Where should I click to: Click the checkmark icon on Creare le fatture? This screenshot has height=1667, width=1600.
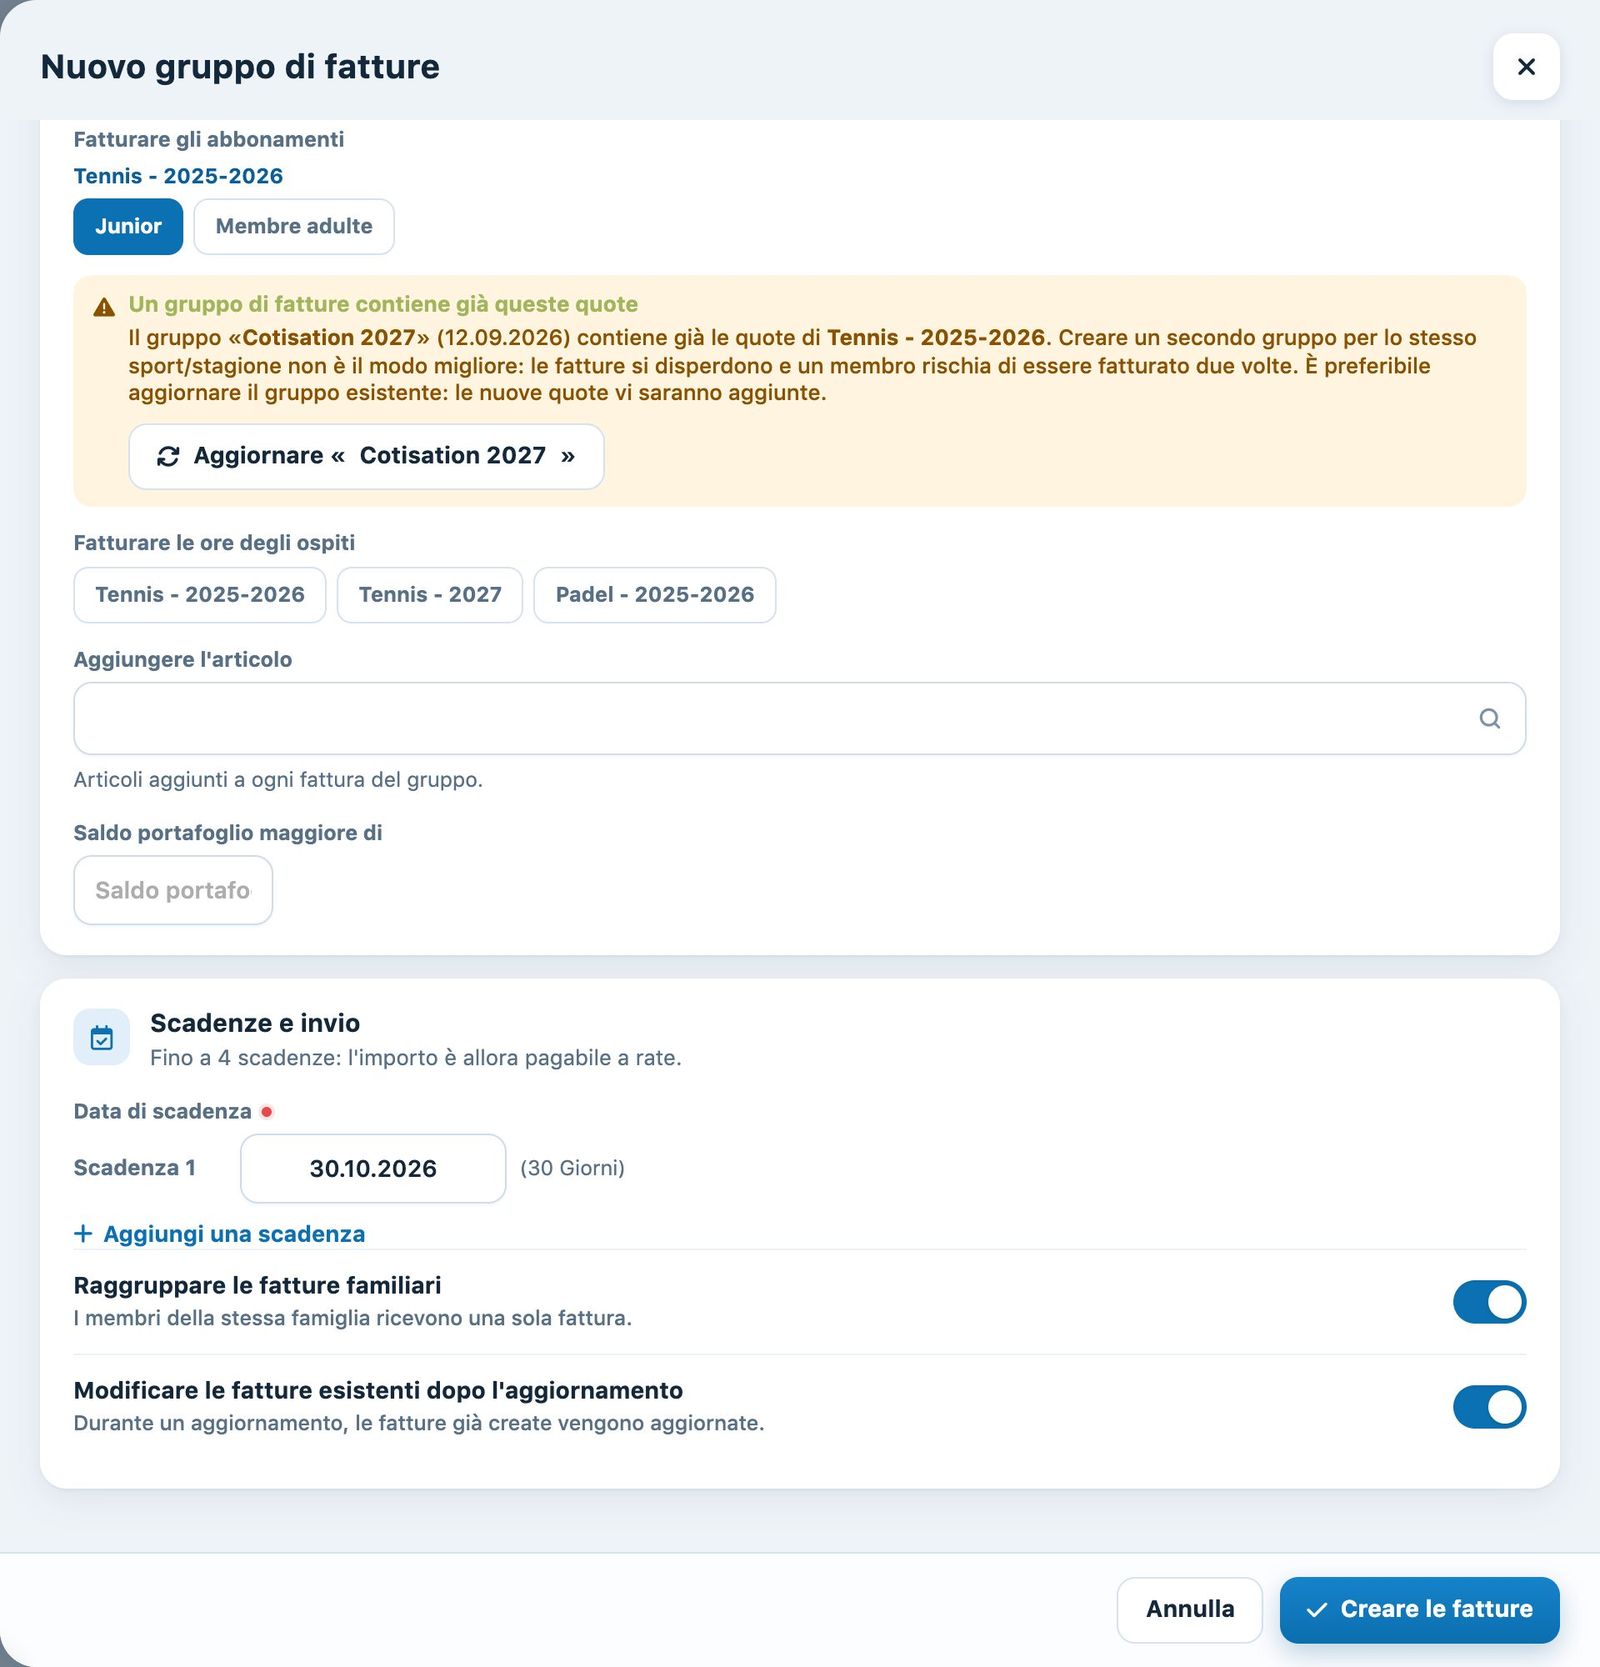click(1317, 1610)
